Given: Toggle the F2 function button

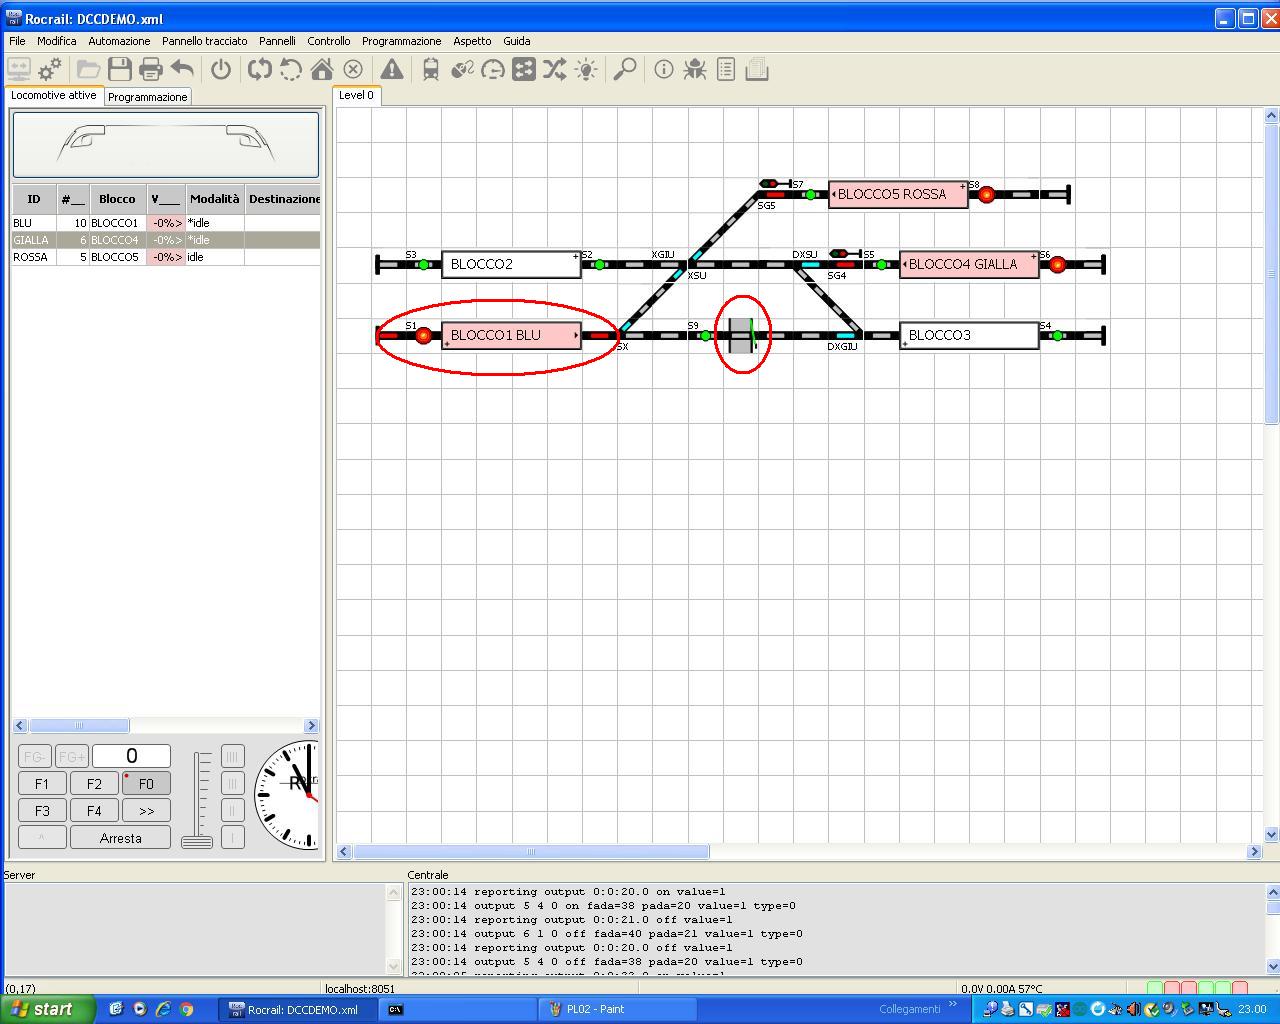Looking at the screenshot, I should coord(94,784).
